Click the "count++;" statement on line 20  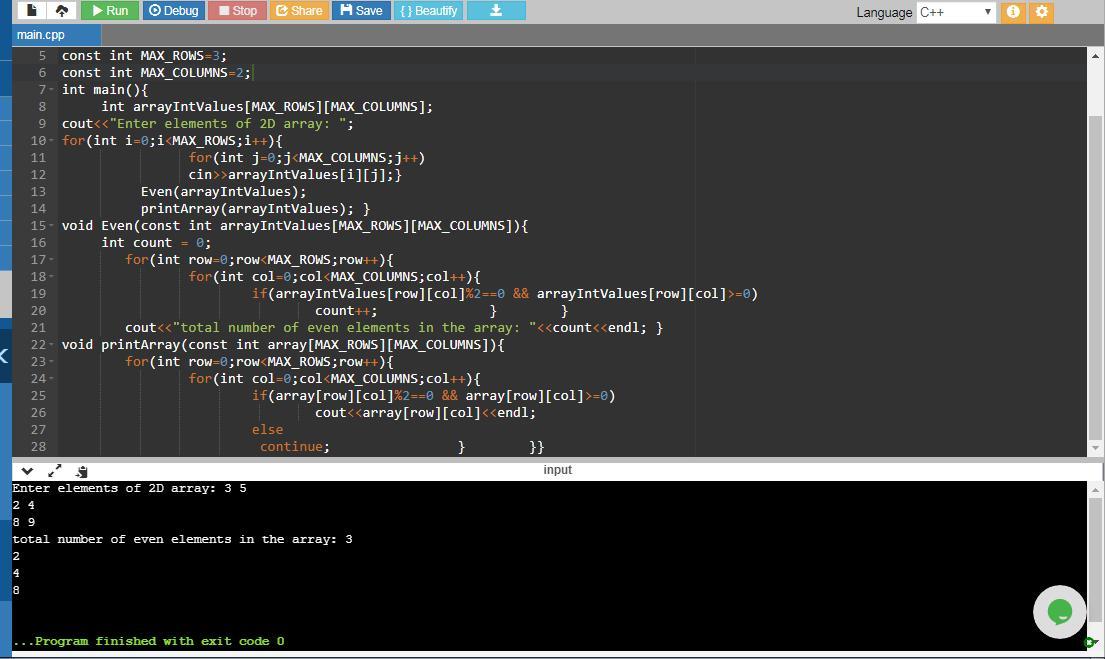click(346, 311)
